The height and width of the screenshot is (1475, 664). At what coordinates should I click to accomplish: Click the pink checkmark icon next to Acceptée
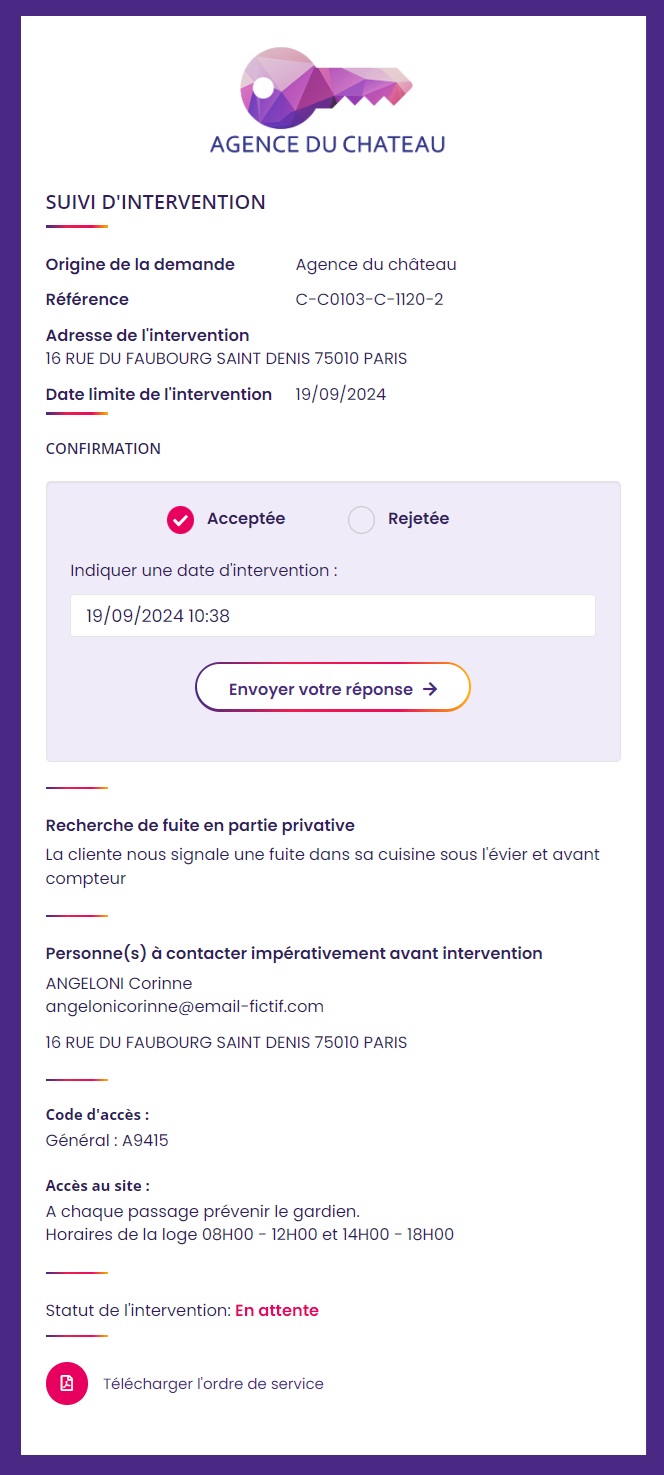click(x=180, y=519)
